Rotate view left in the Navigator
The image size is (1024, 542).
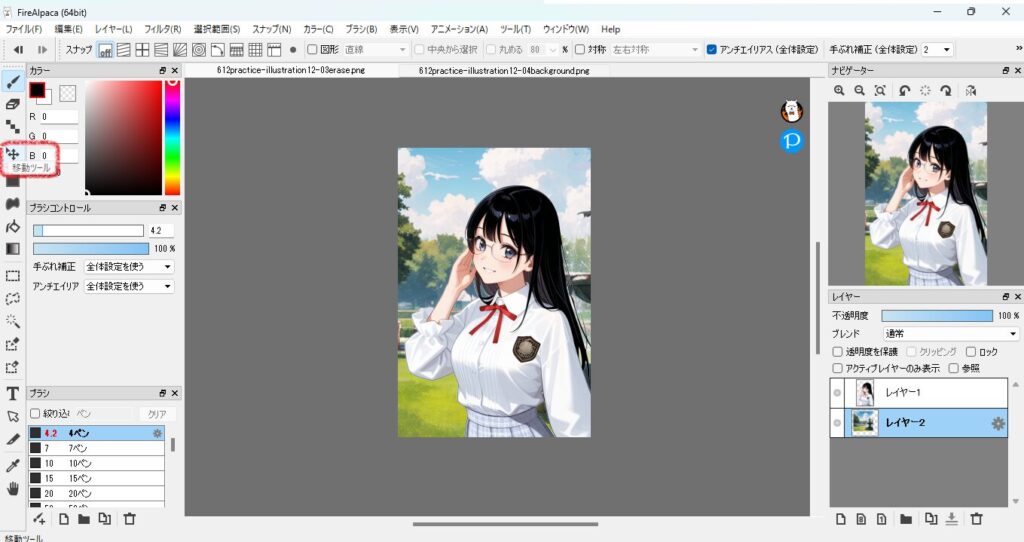[904, 91]
